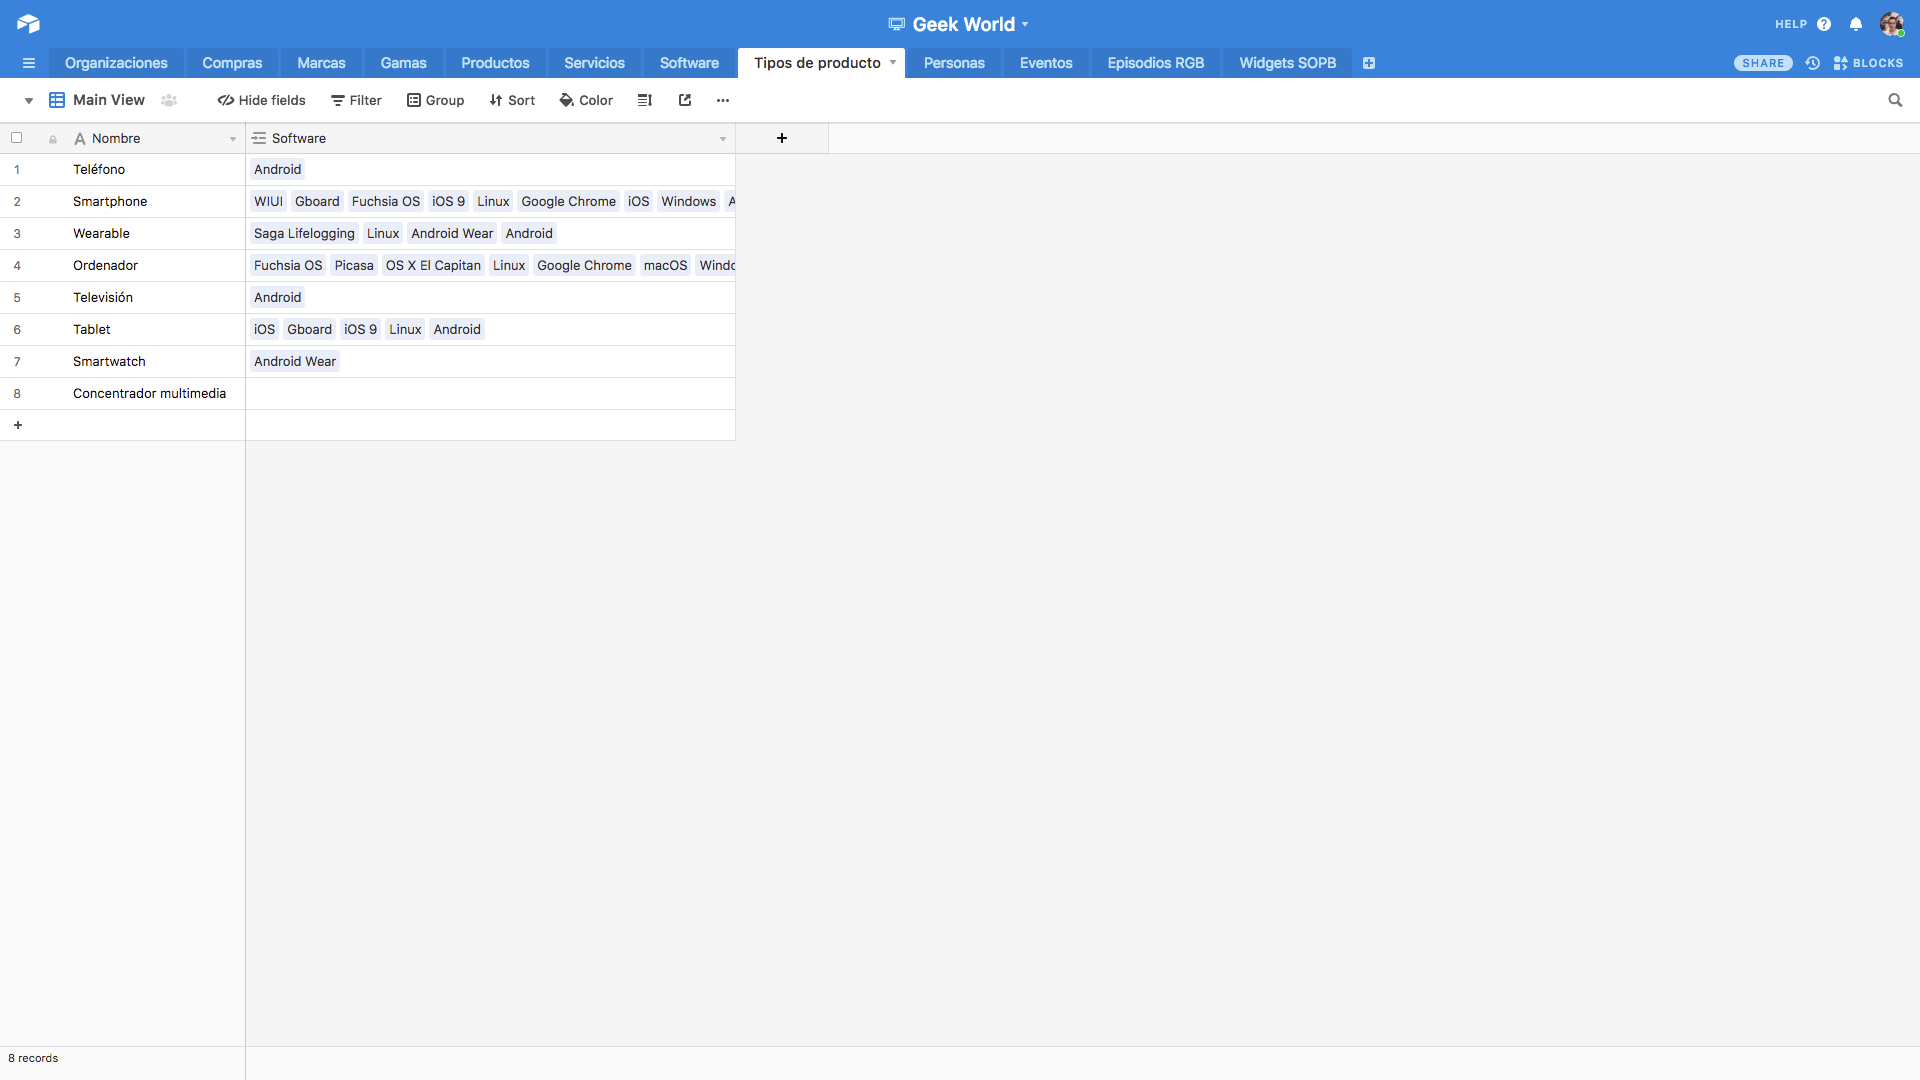Screen dimensions: 1920x1080
Task: Click the lock icon in header
Action: click(53, 139)
